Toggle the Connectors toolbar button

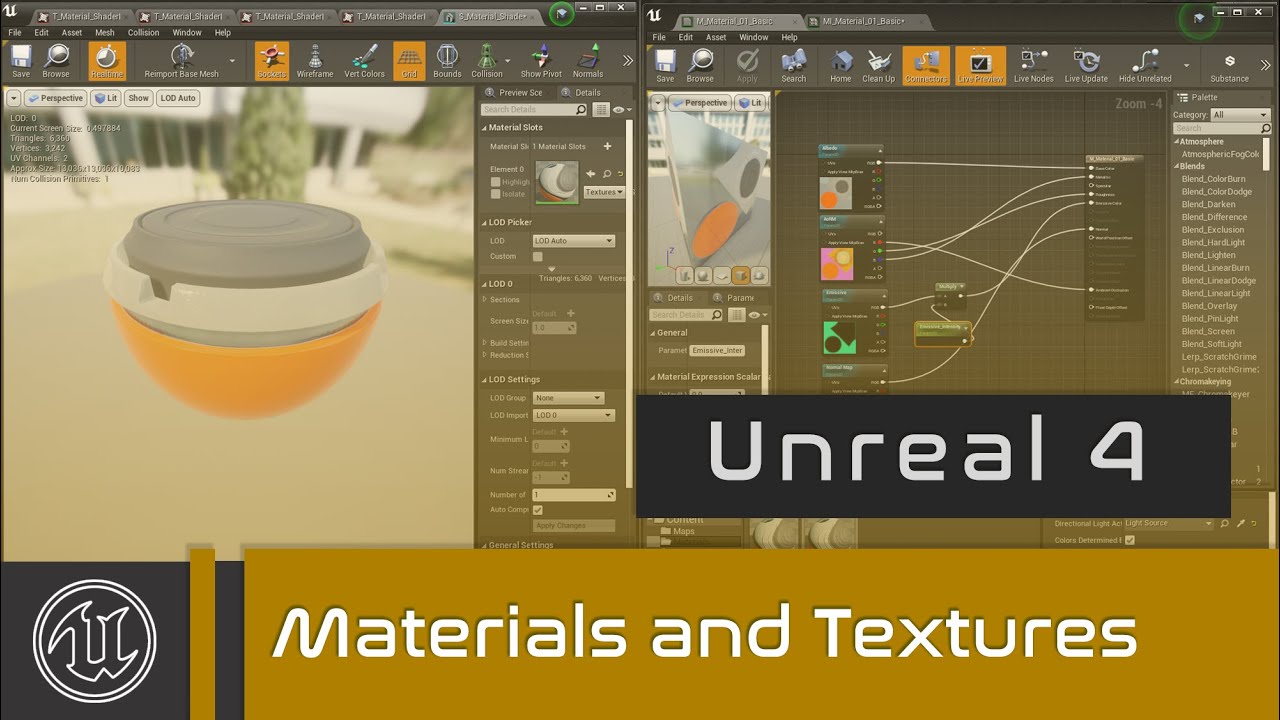926,66
